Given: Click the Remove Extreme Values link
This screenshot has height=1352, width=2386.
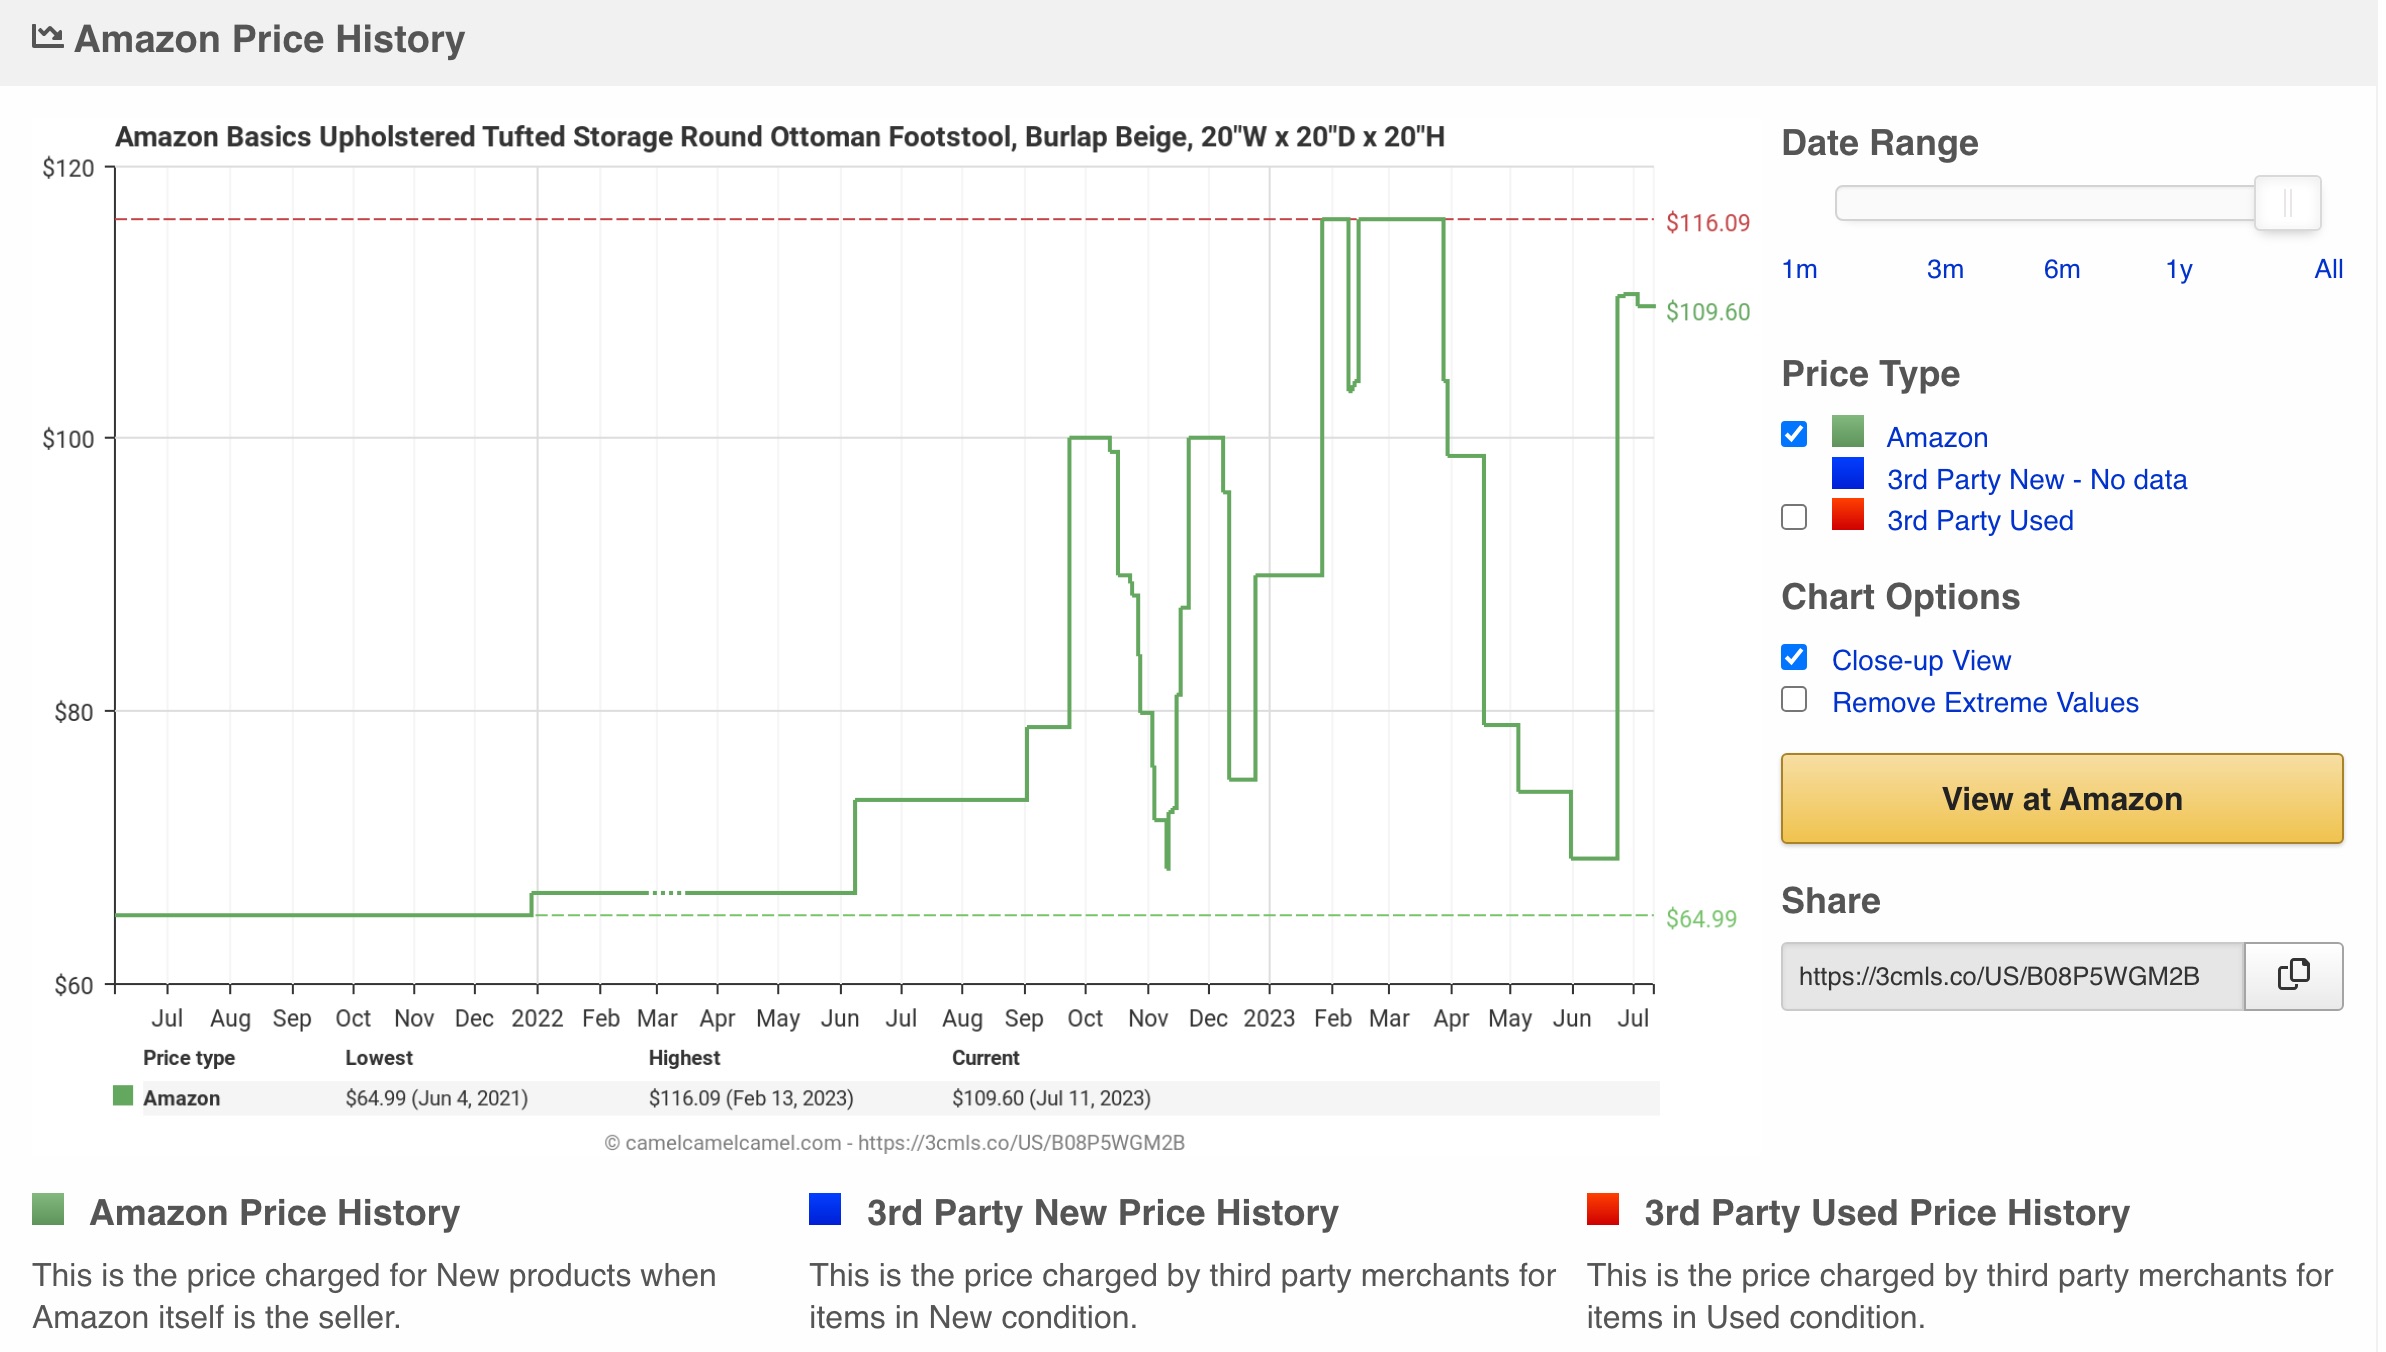Looking at the screenshot, I should tap(1984, 702).
